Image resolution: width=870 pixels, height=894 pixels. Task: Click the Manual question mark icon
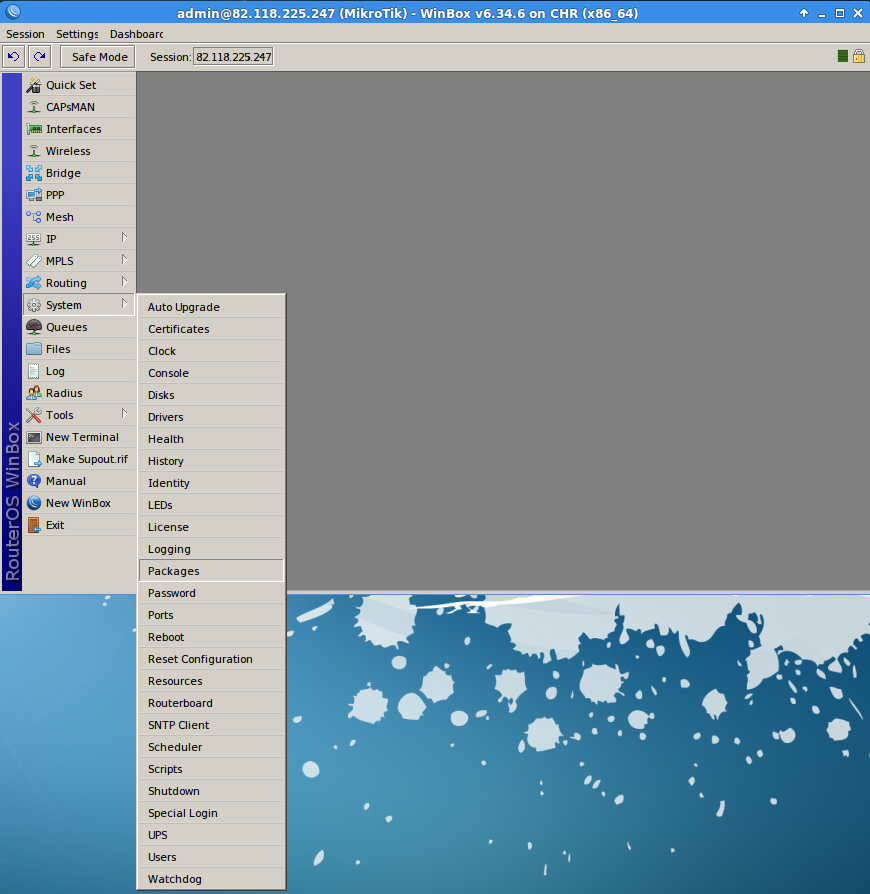point(34,481)
